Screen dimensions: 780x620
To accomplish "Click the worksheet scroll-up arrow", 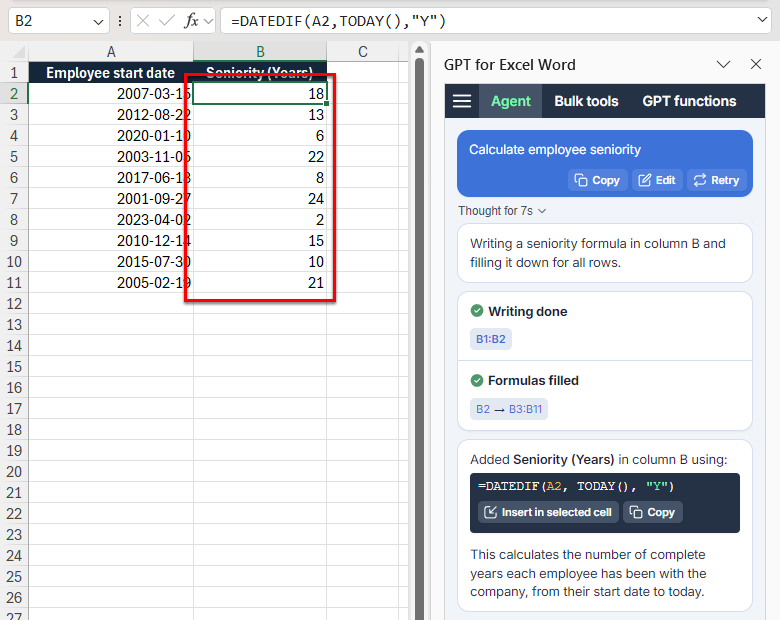I will pyautogui.click(x=419, y=49).
